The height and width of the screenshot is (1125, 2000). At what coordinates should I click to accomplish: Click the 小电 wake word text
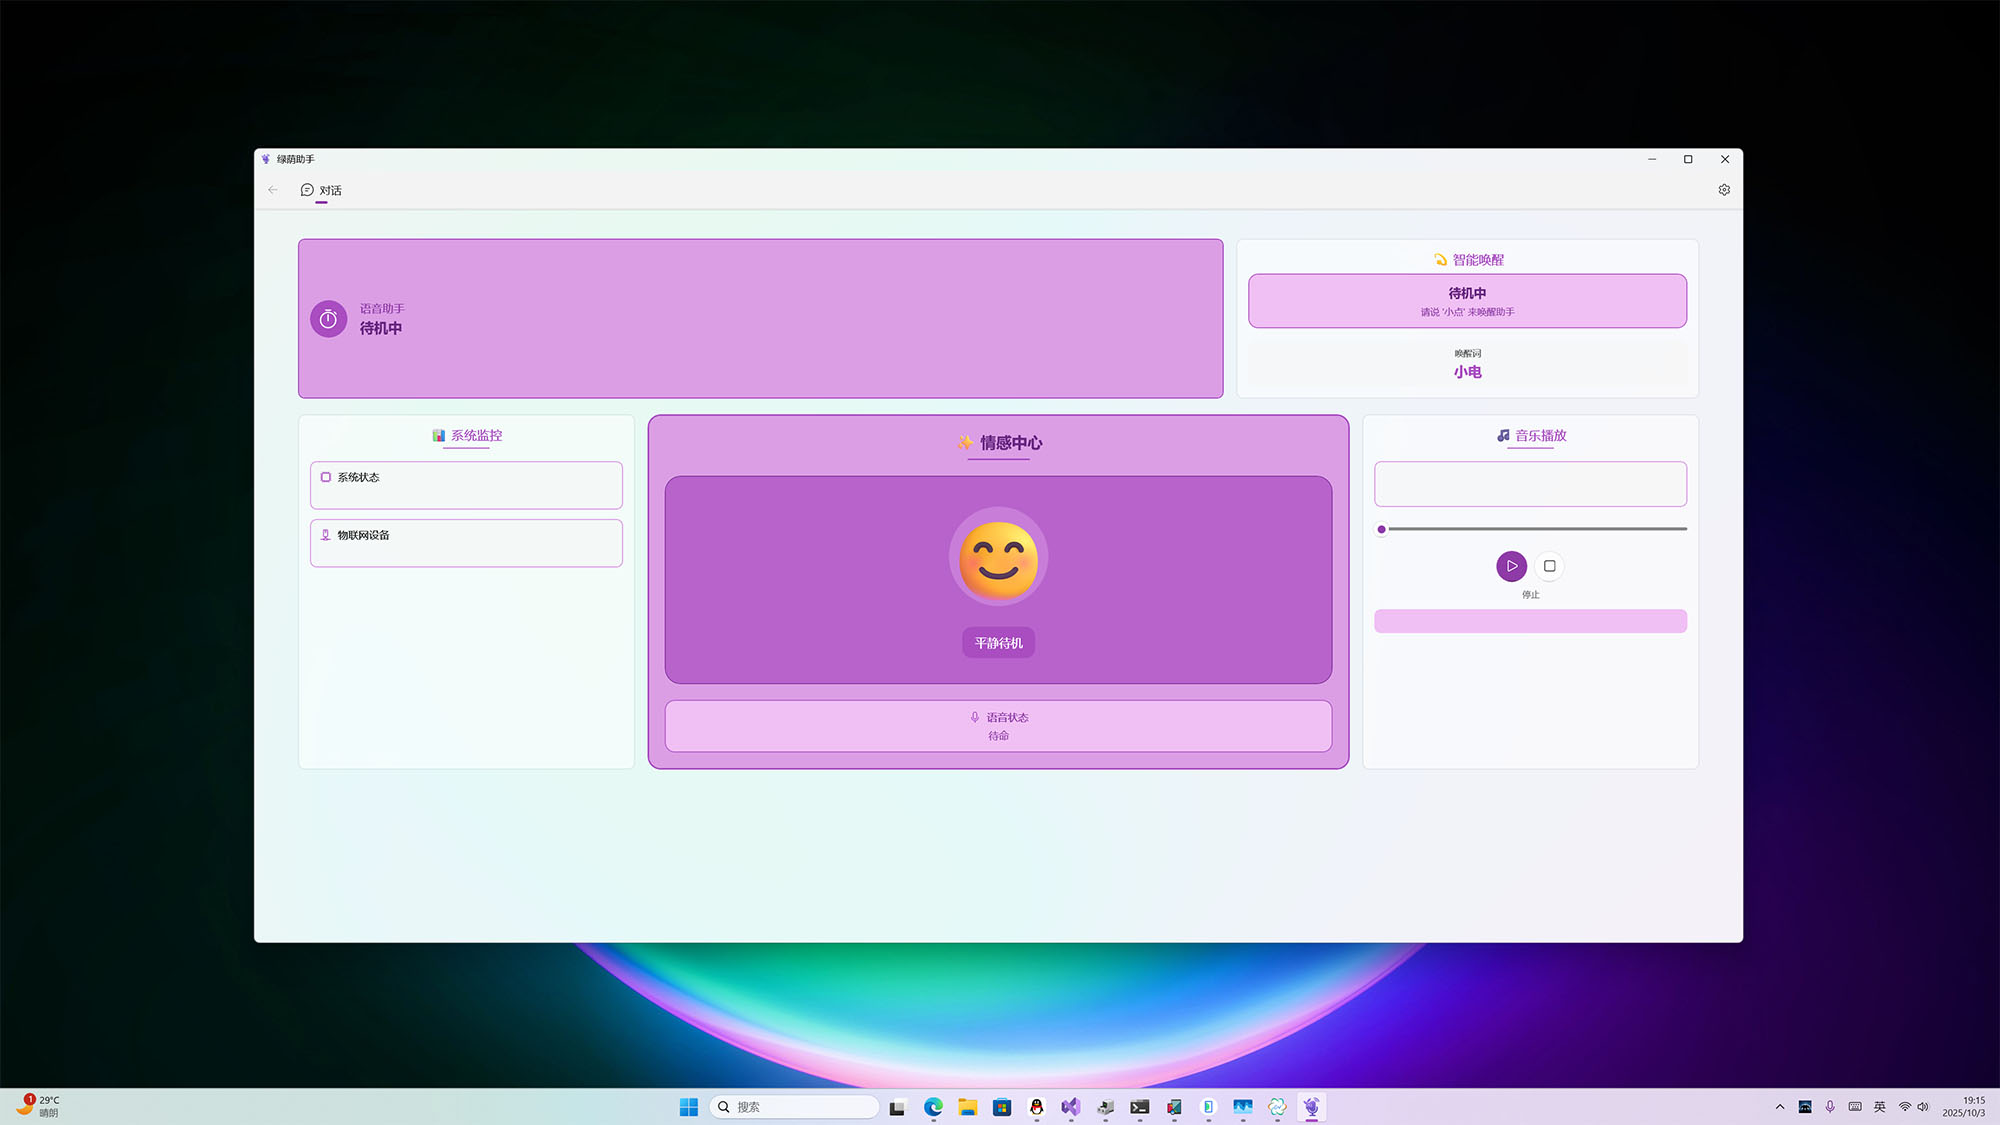tap(1467, 372)
